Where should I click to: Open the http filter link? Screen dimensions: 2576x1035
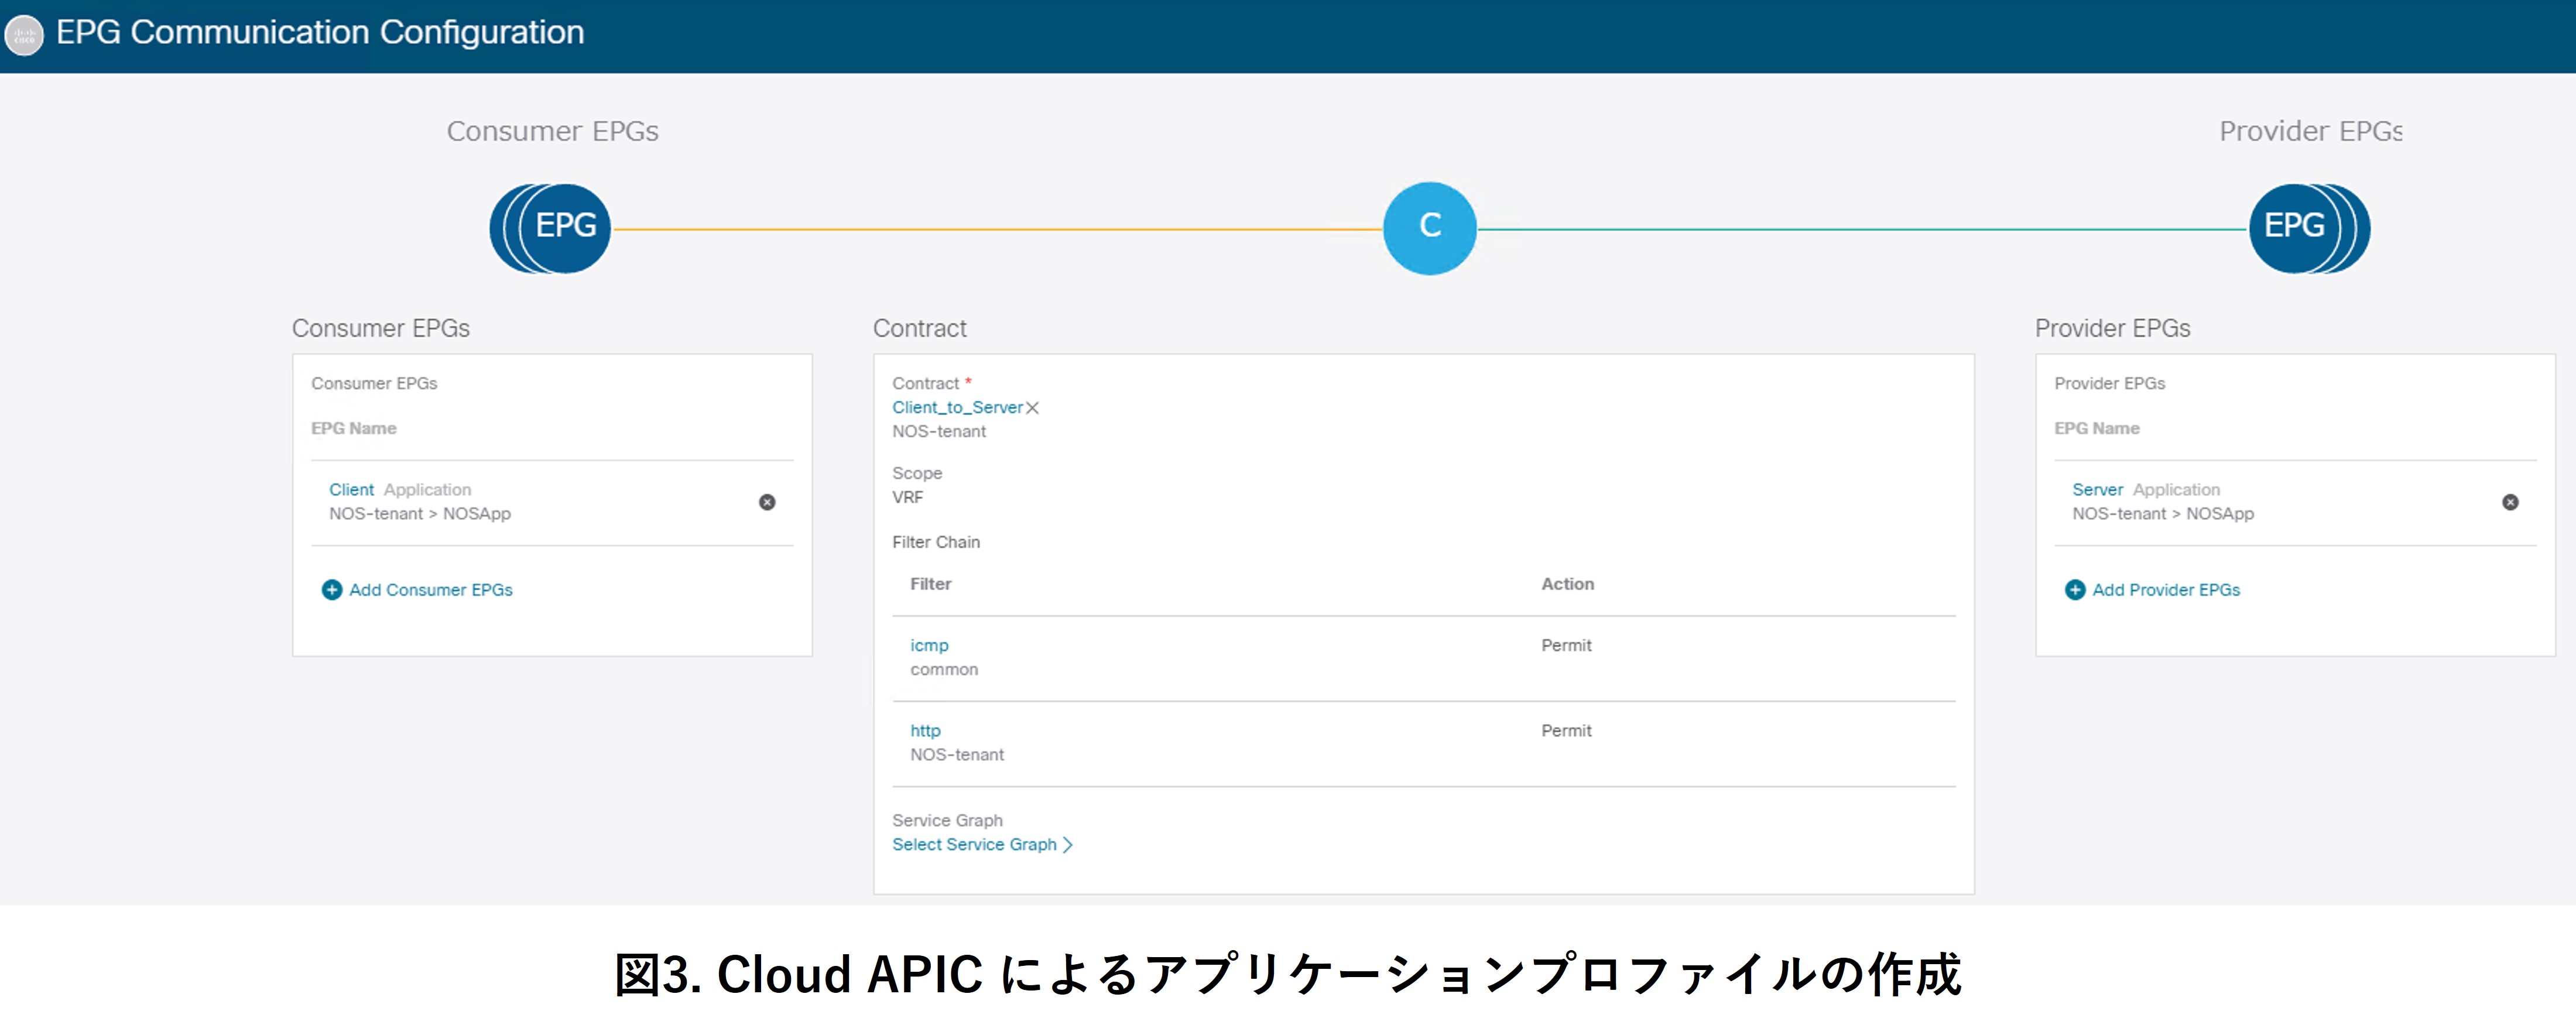click(x=925, y=731)
